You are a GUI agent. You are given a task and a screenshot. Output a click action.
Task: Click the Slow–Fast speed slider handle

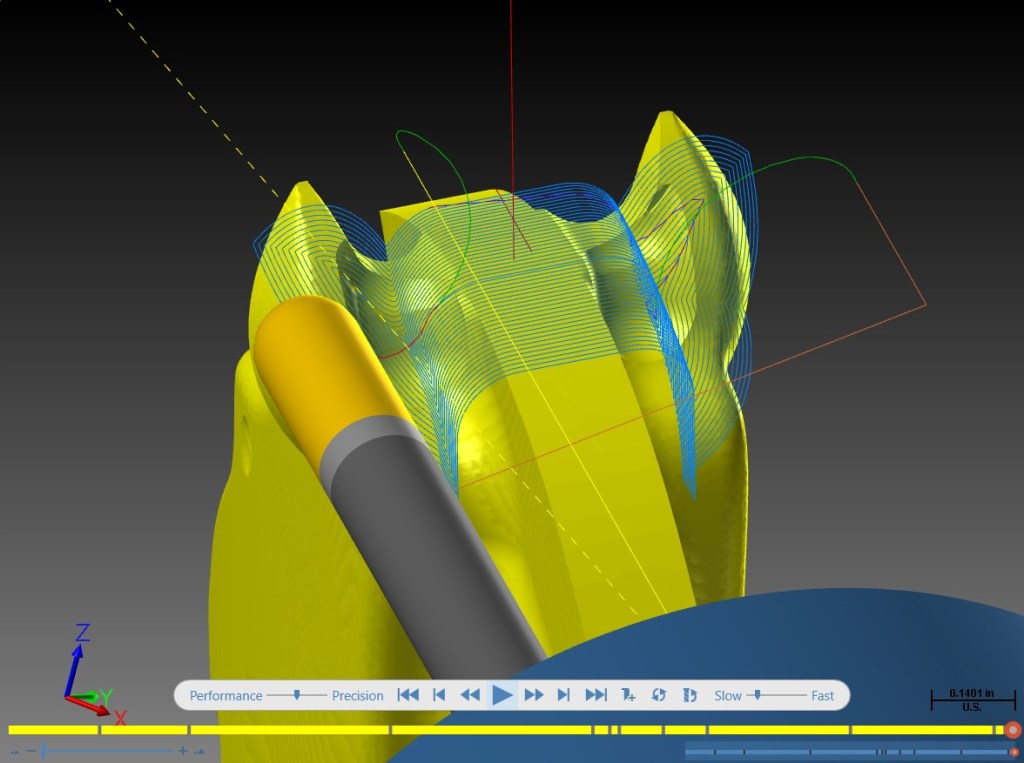[758, 695]
